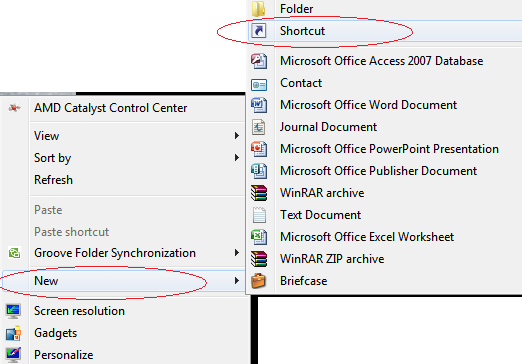Expand the View submenu arrow
The image size is (522, 364).
click(x=236, y=136)
